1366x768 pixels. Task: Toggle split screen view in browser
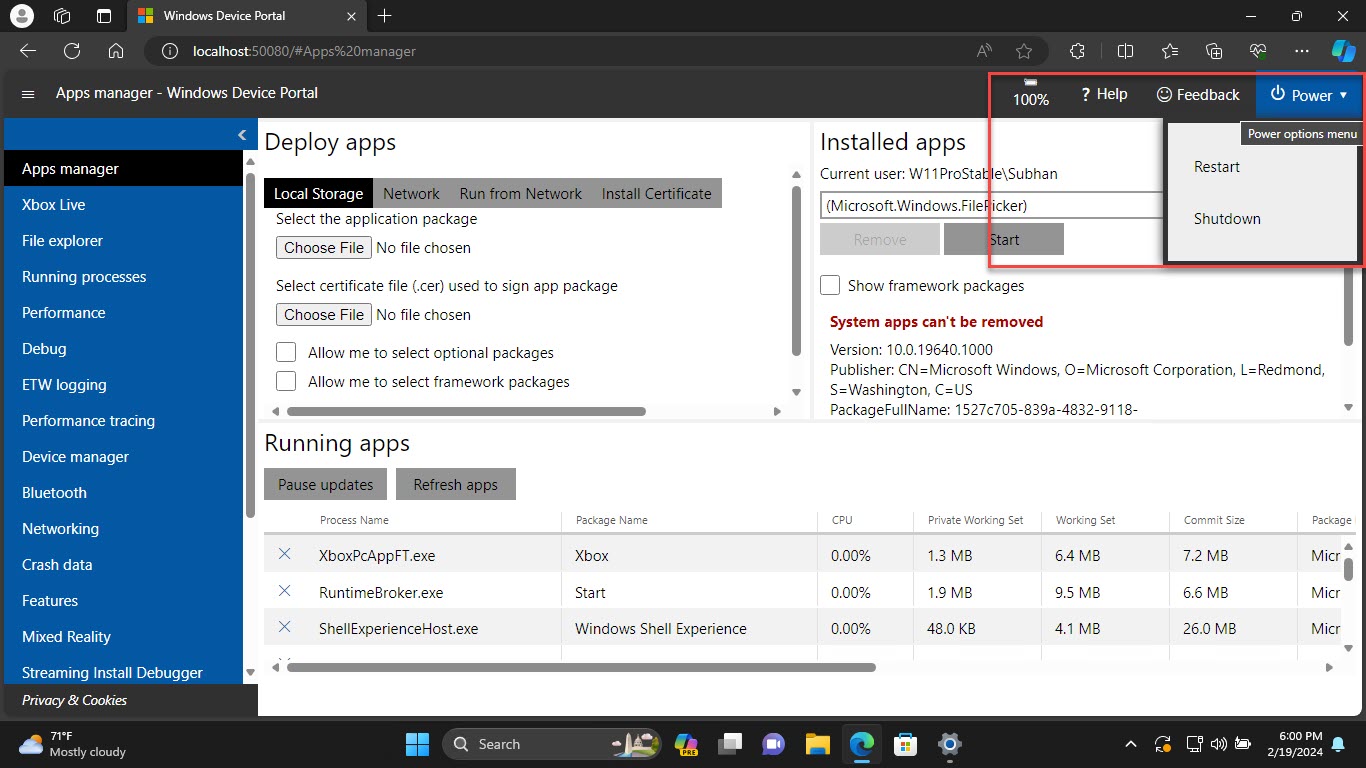1125,51
